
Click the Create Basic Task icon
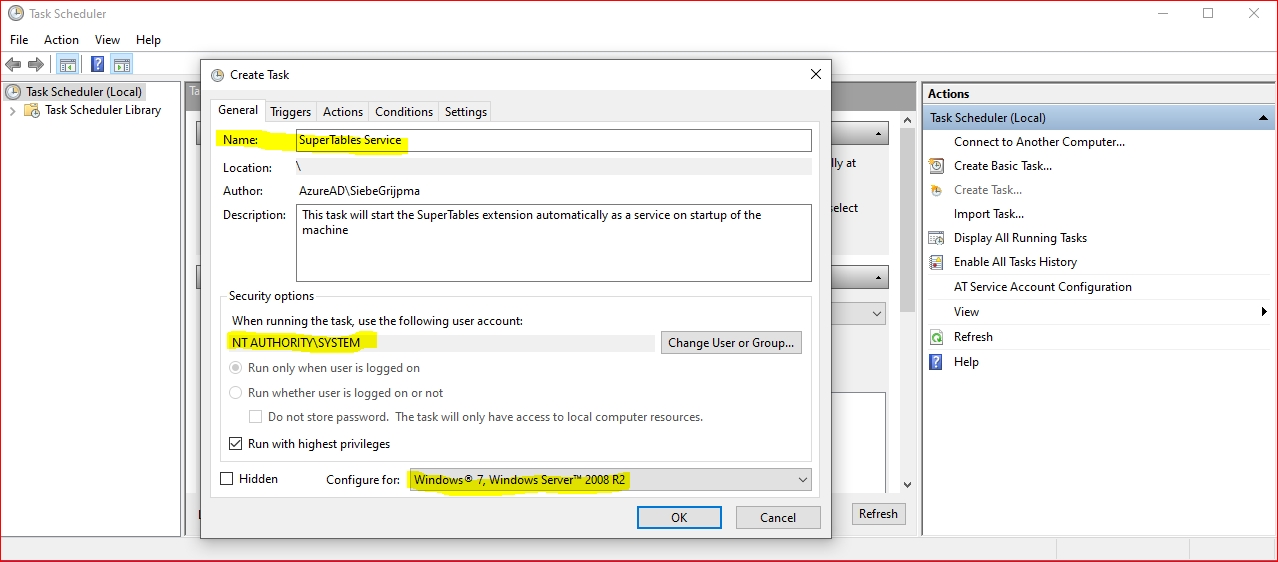coord(936,166)
